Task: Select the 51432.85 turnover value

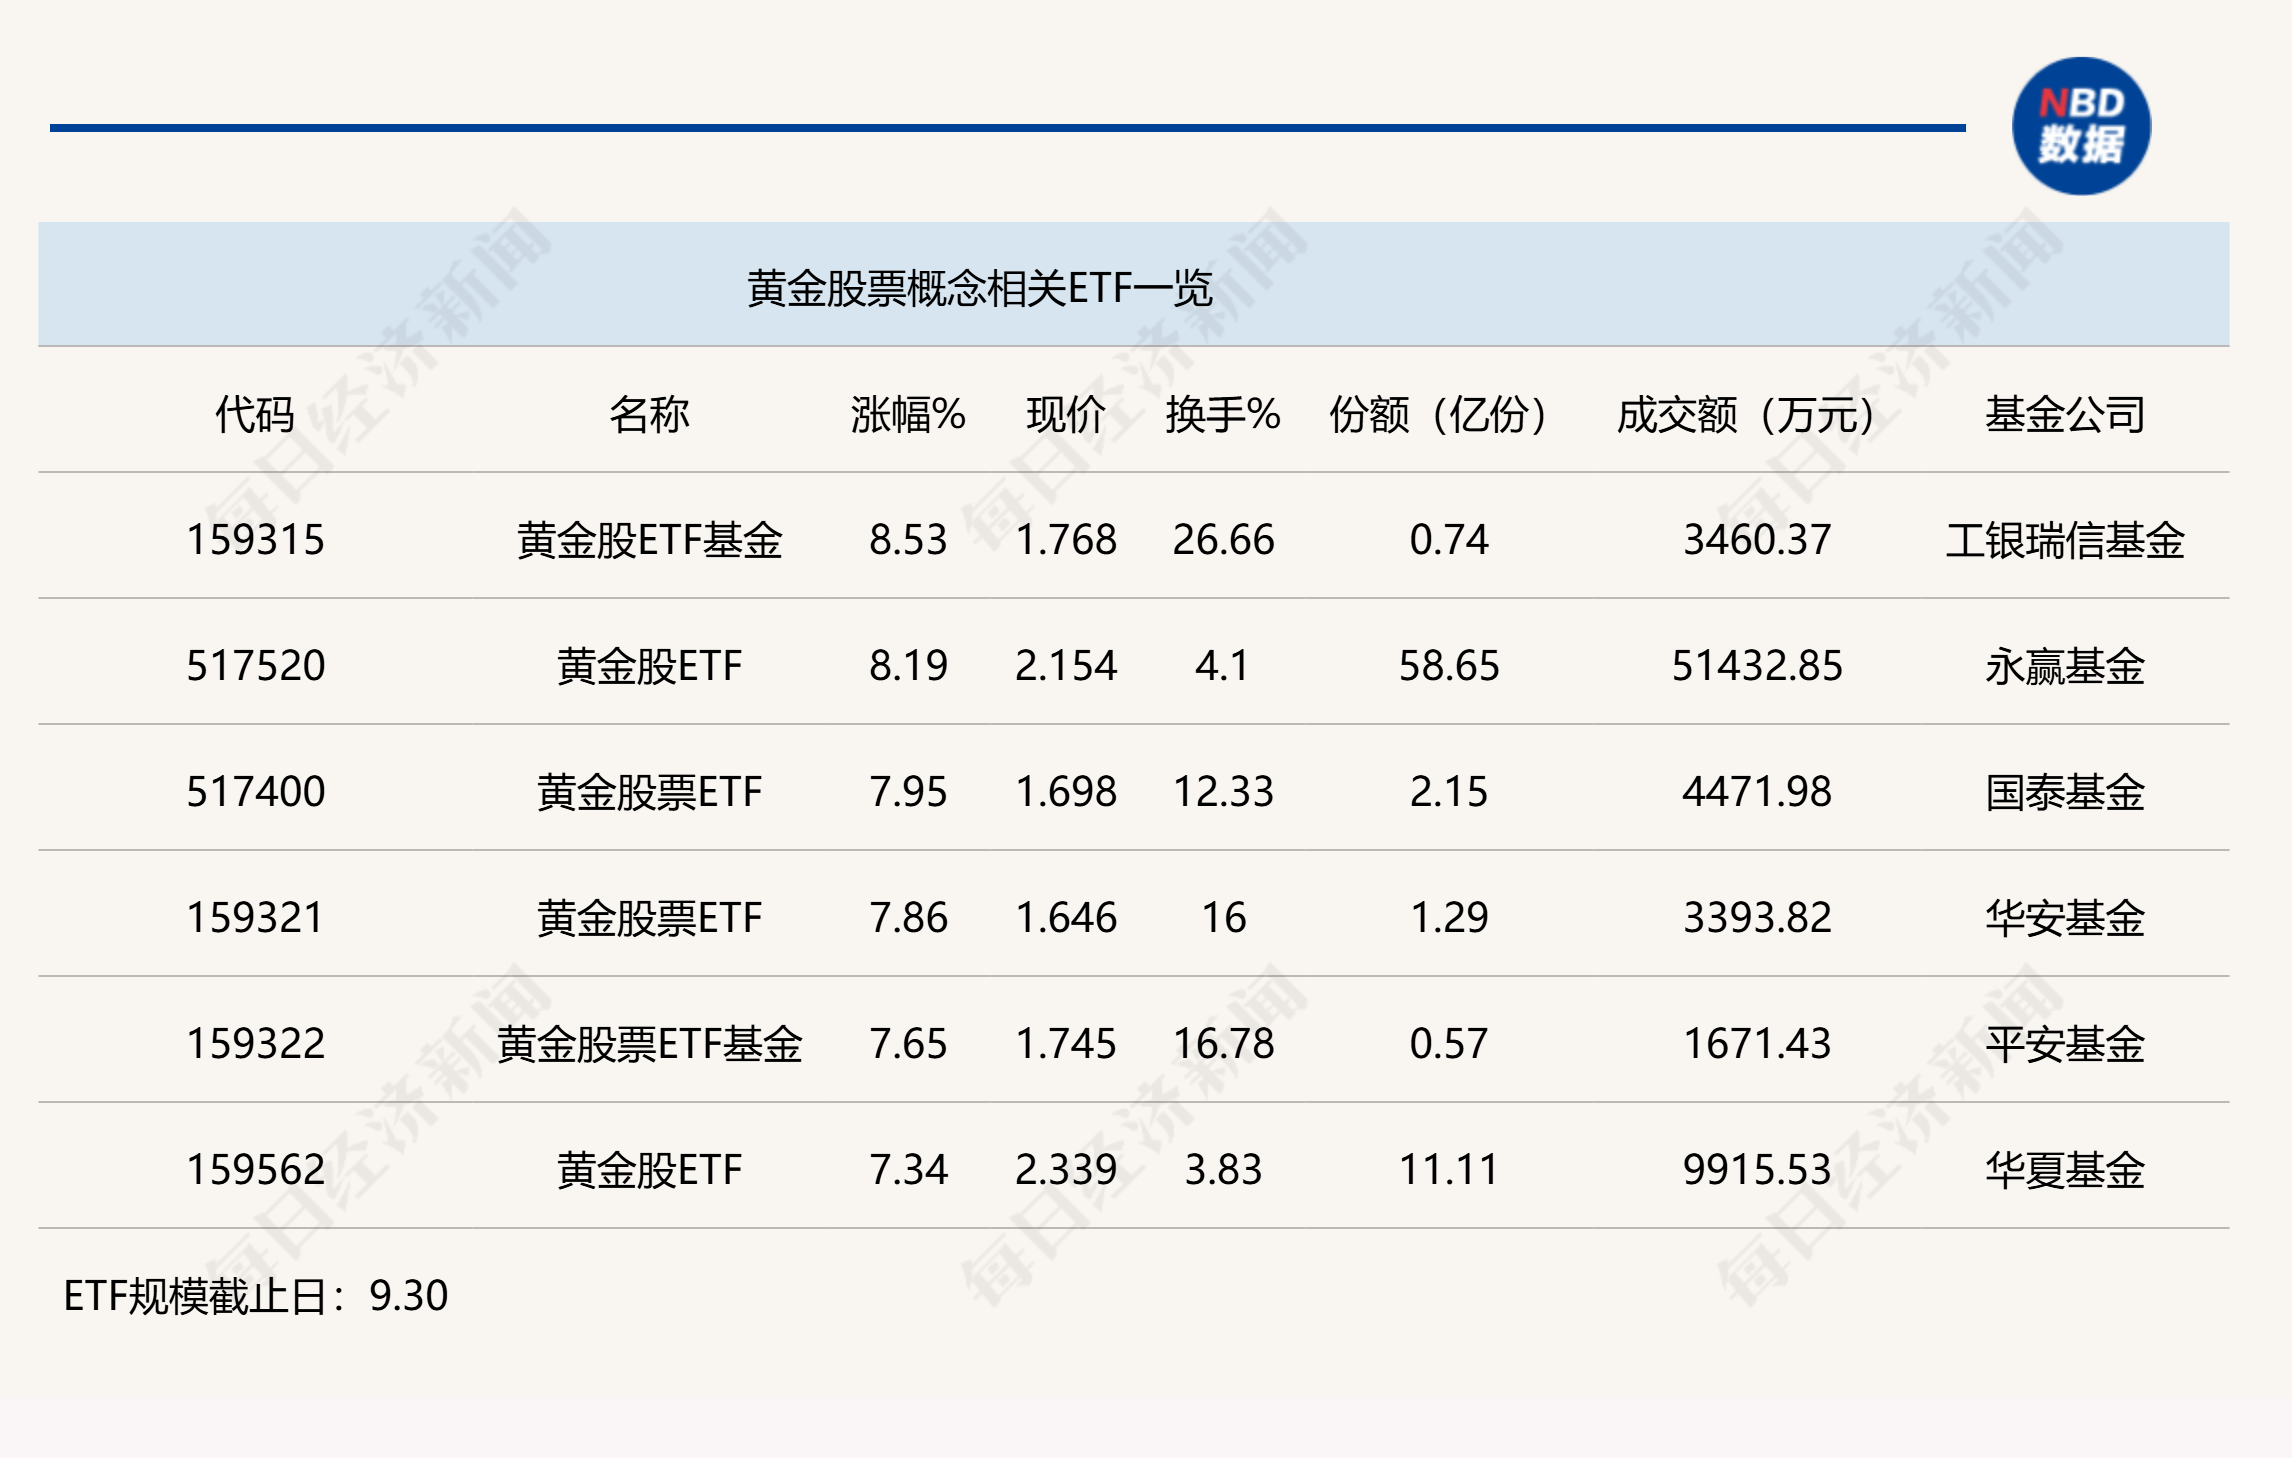Action: coord(1756,666)
